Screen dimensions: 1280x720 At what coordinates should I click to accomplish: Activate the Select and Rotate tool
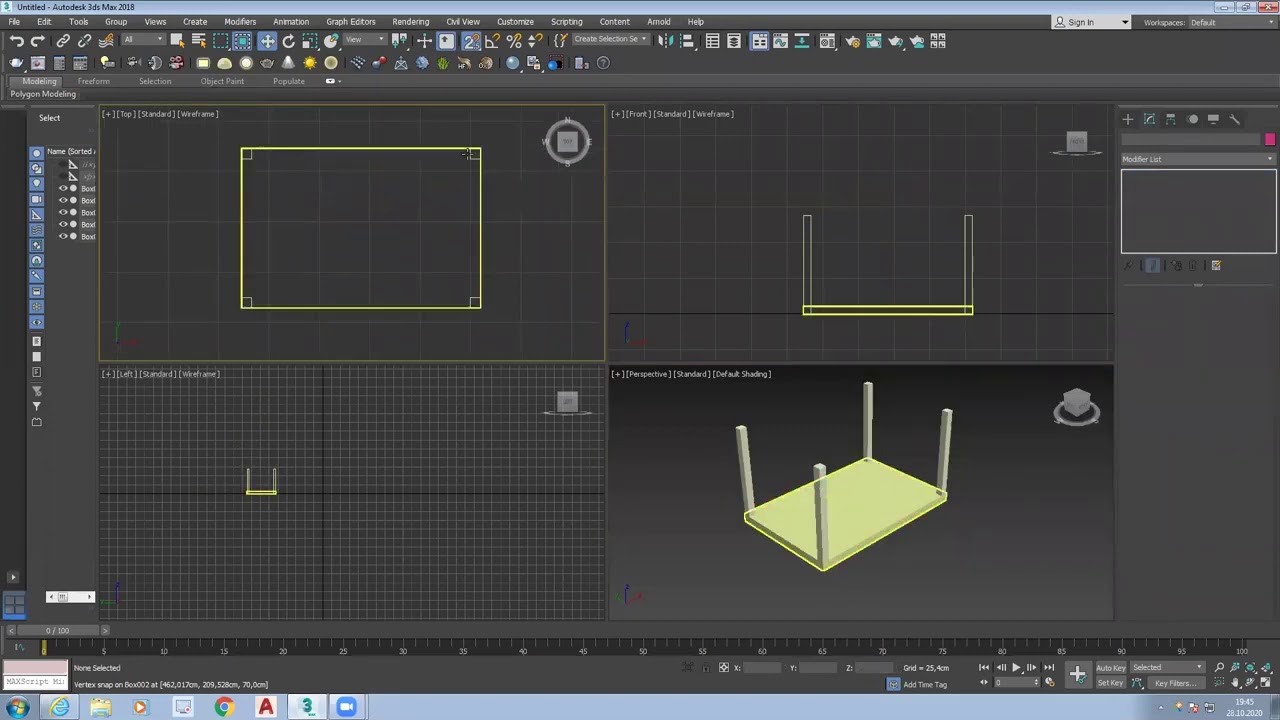289,41
